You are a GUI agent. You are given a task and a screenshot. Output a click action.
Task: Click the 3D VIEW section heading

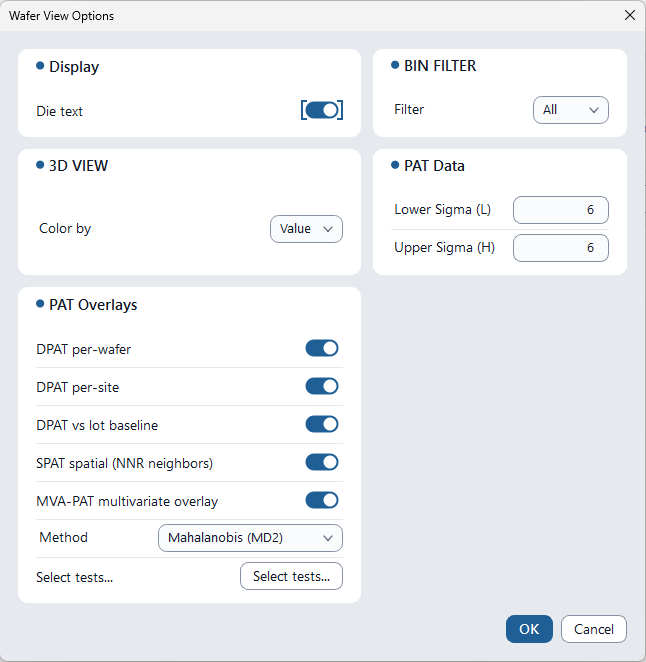click(x=79, y=166)
